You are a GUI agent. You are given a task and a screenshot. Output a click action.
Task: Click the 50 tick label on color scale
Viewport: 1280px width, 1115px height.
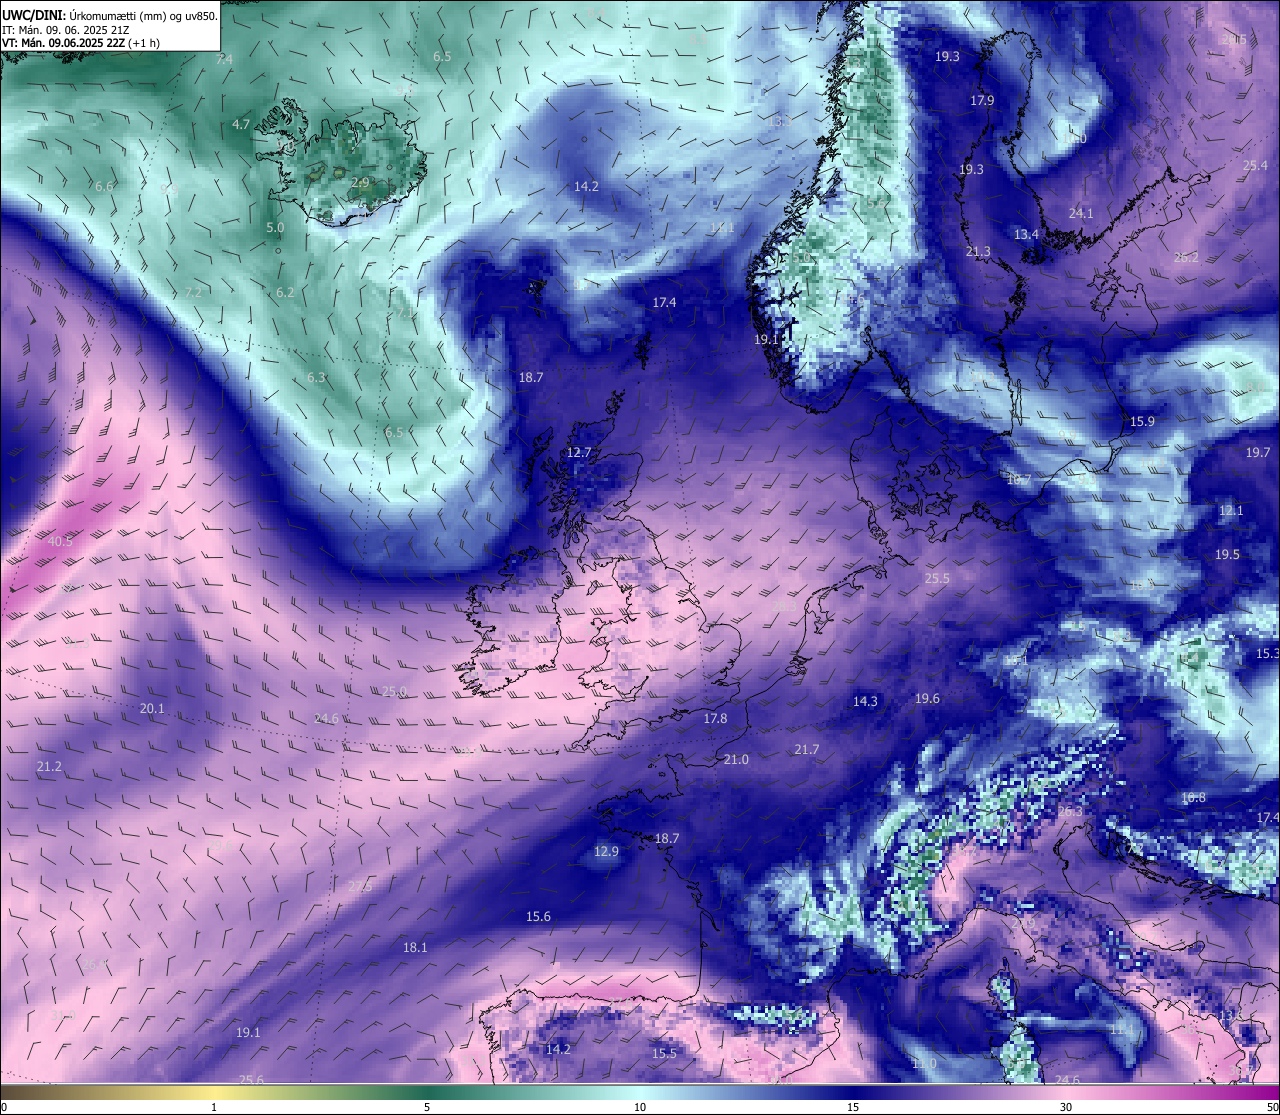(x=1272, y=1107)
